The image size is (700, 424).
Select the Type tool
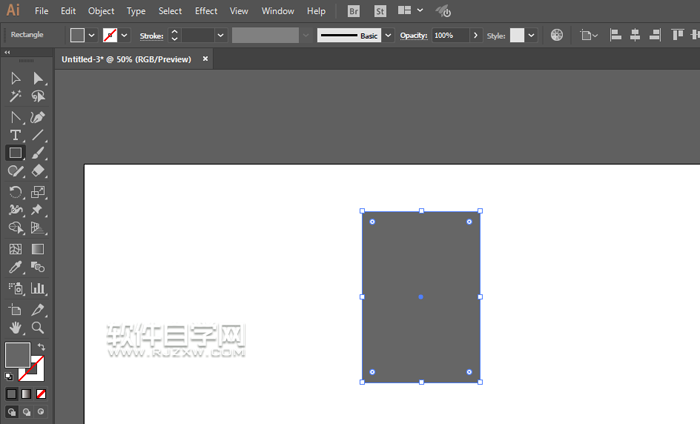coord(16,135)
